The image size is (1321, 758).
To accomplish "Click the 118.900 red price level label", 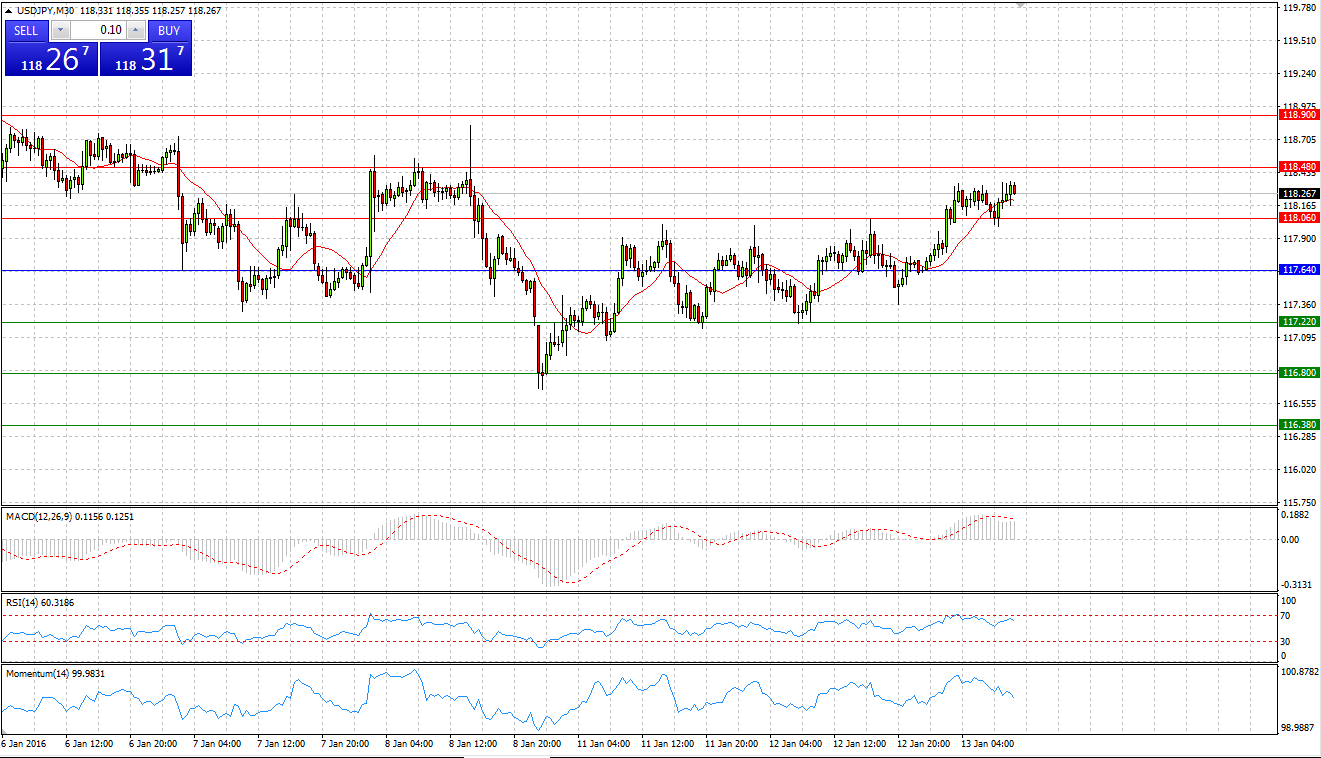I will pyautogui.click(x=1299, y=115).
